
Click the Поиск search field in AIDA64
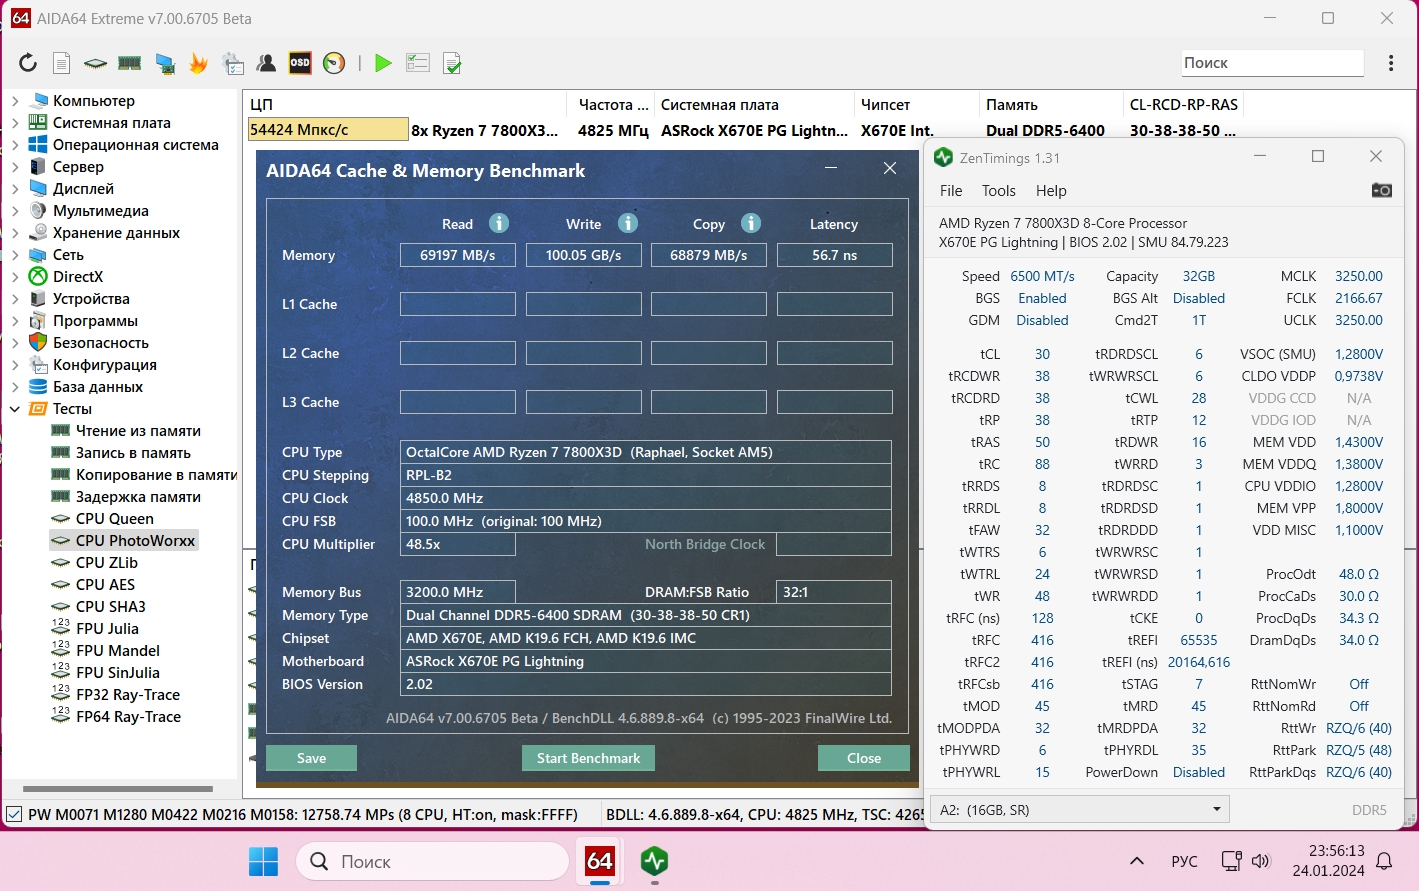pyautogui.click(x=1272, y=62)
